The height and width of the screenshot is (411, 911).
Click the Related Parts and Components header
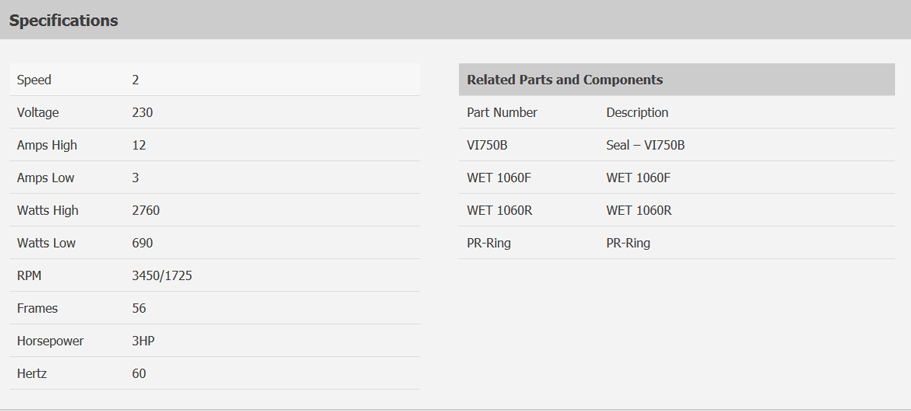[565, 80]
